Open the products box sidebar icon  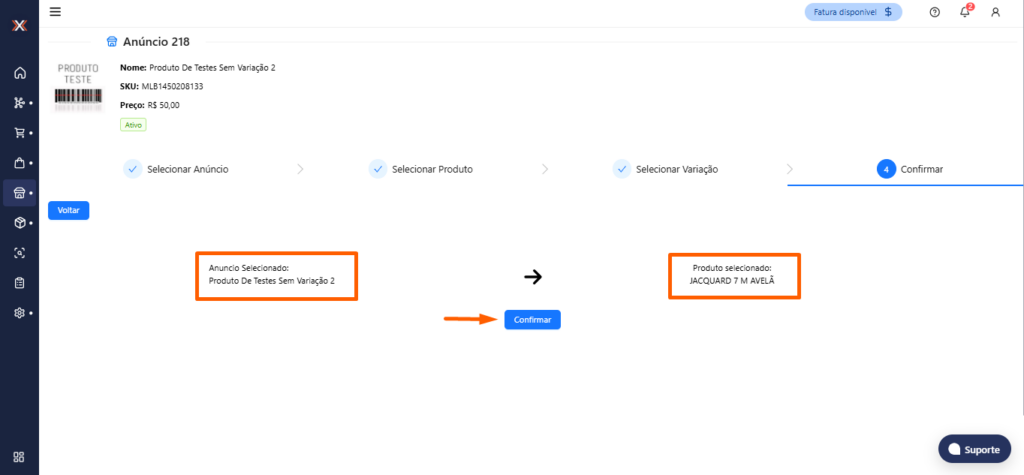click(x=19, y=223)
